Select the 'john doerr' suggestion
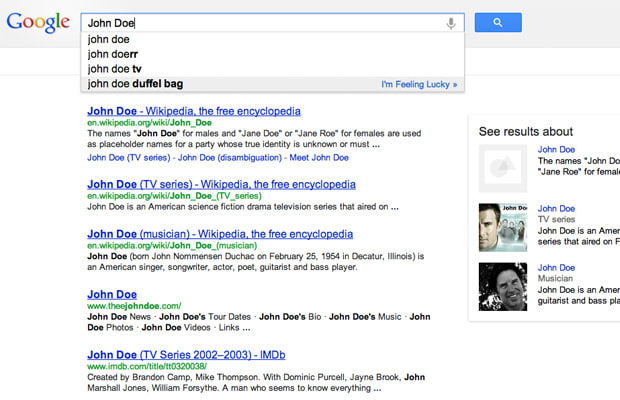620x400 pixels. (x=272, y=54)
